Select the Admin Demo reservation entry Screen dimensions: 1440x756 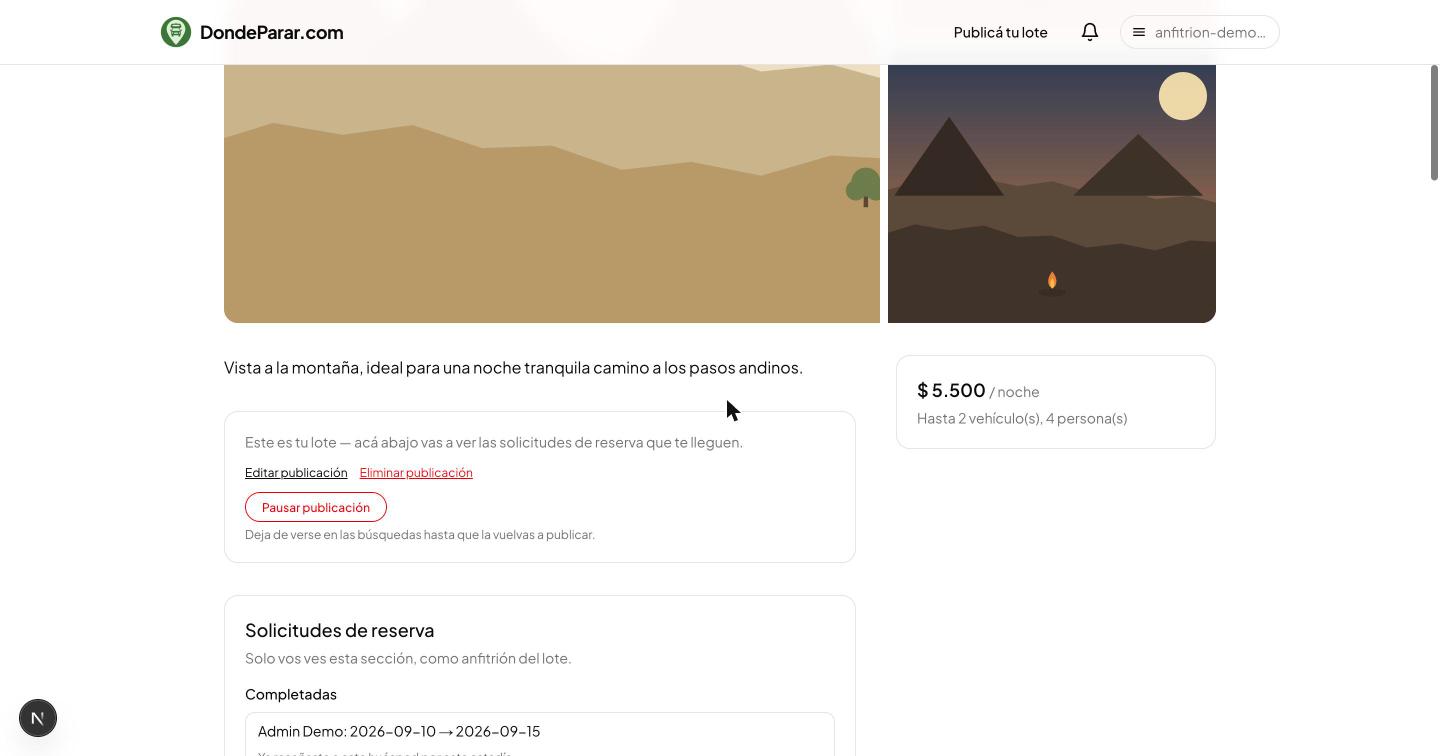[540, 735]
